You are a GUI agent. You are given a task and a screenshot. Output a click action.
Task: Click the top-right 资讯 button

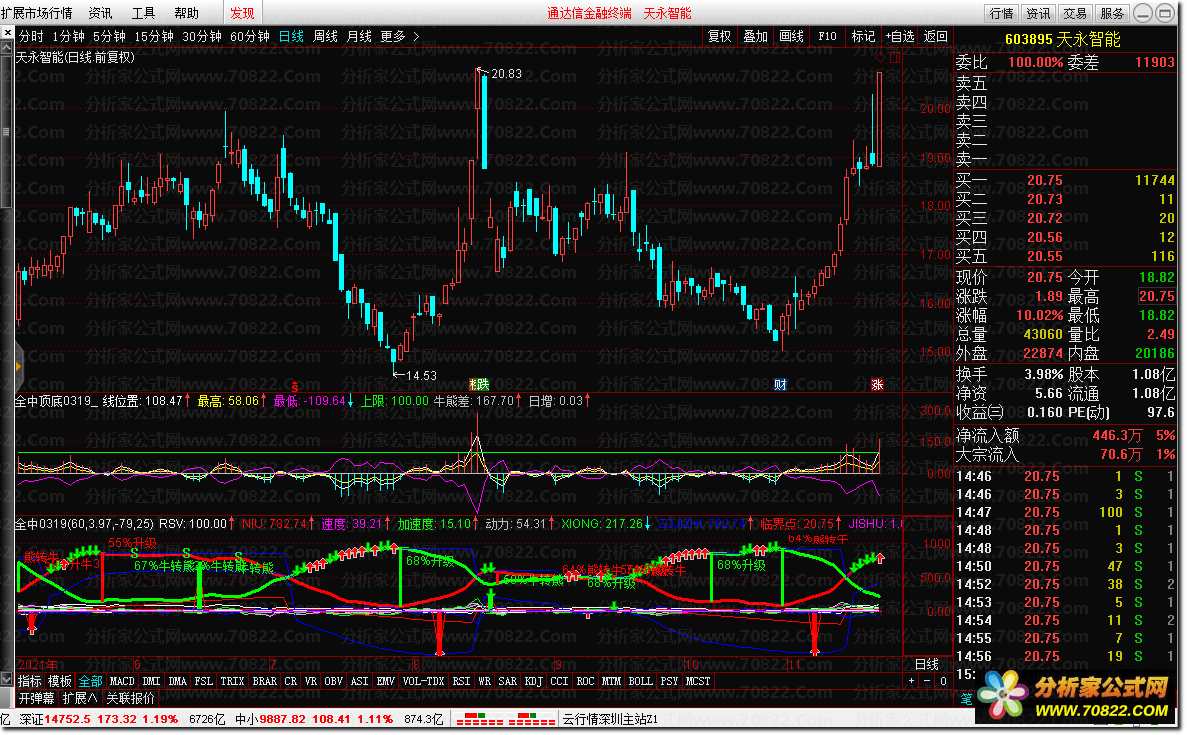pyautogui.click(x=1038, y=14)
